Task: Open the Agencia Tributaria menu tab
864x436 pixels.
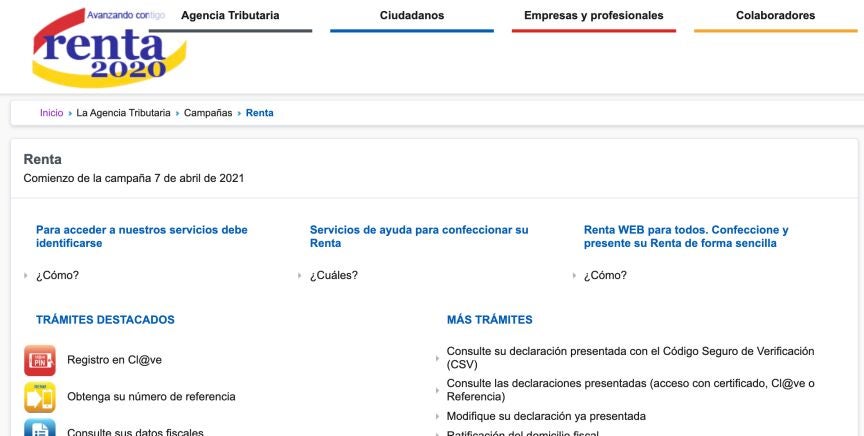Action: [230, 16]
